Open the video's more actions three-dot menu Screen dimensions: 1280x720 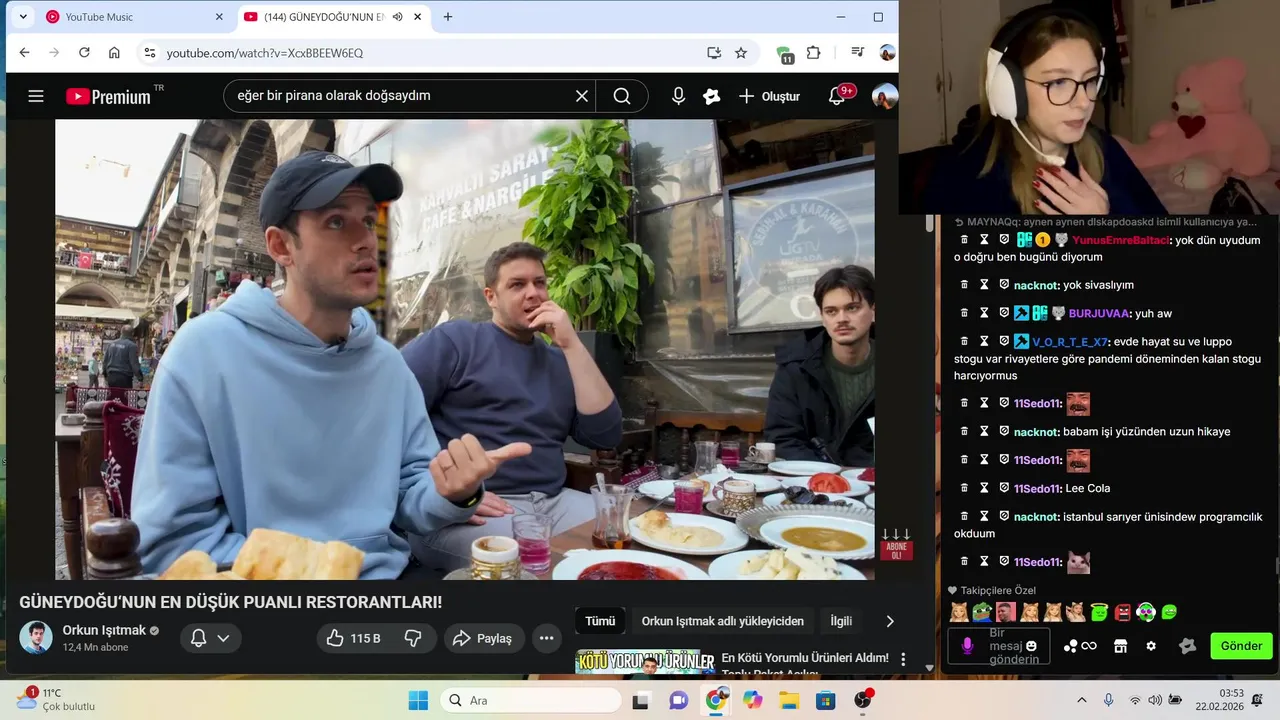[546, 638]
